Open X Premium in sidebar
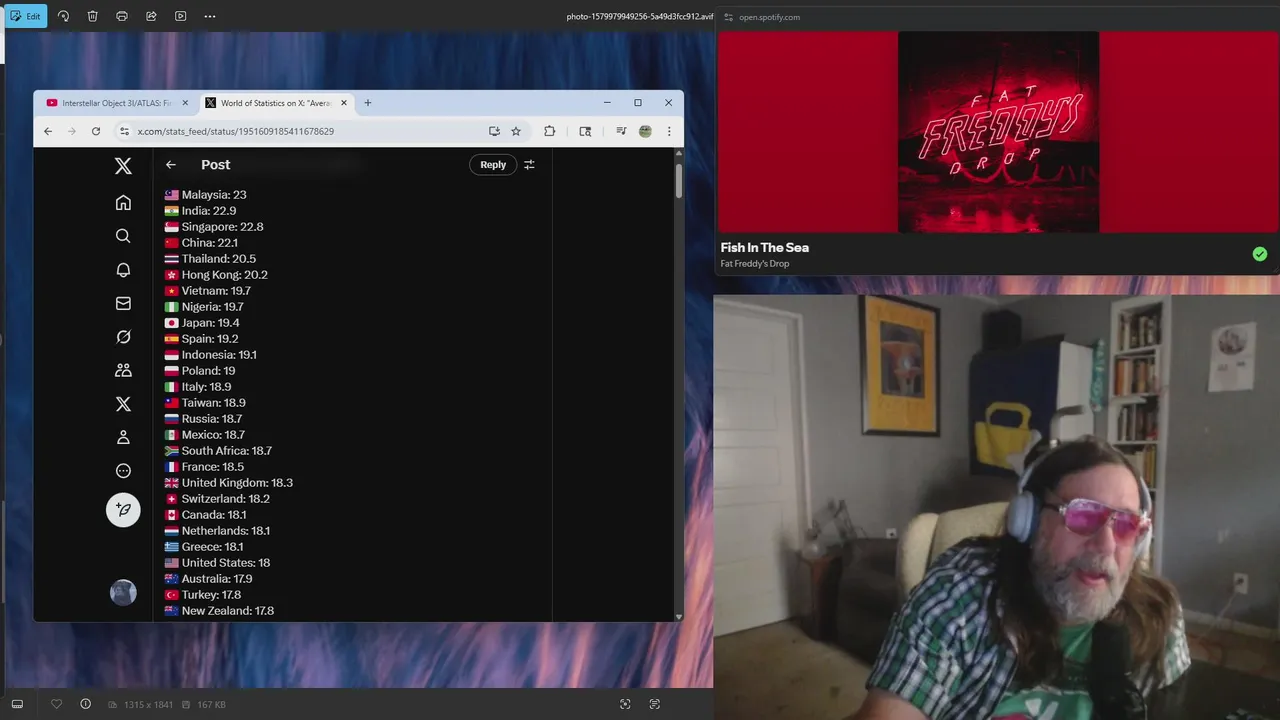This screenshot has width=1280, height=720. click(x=123, y=404)
